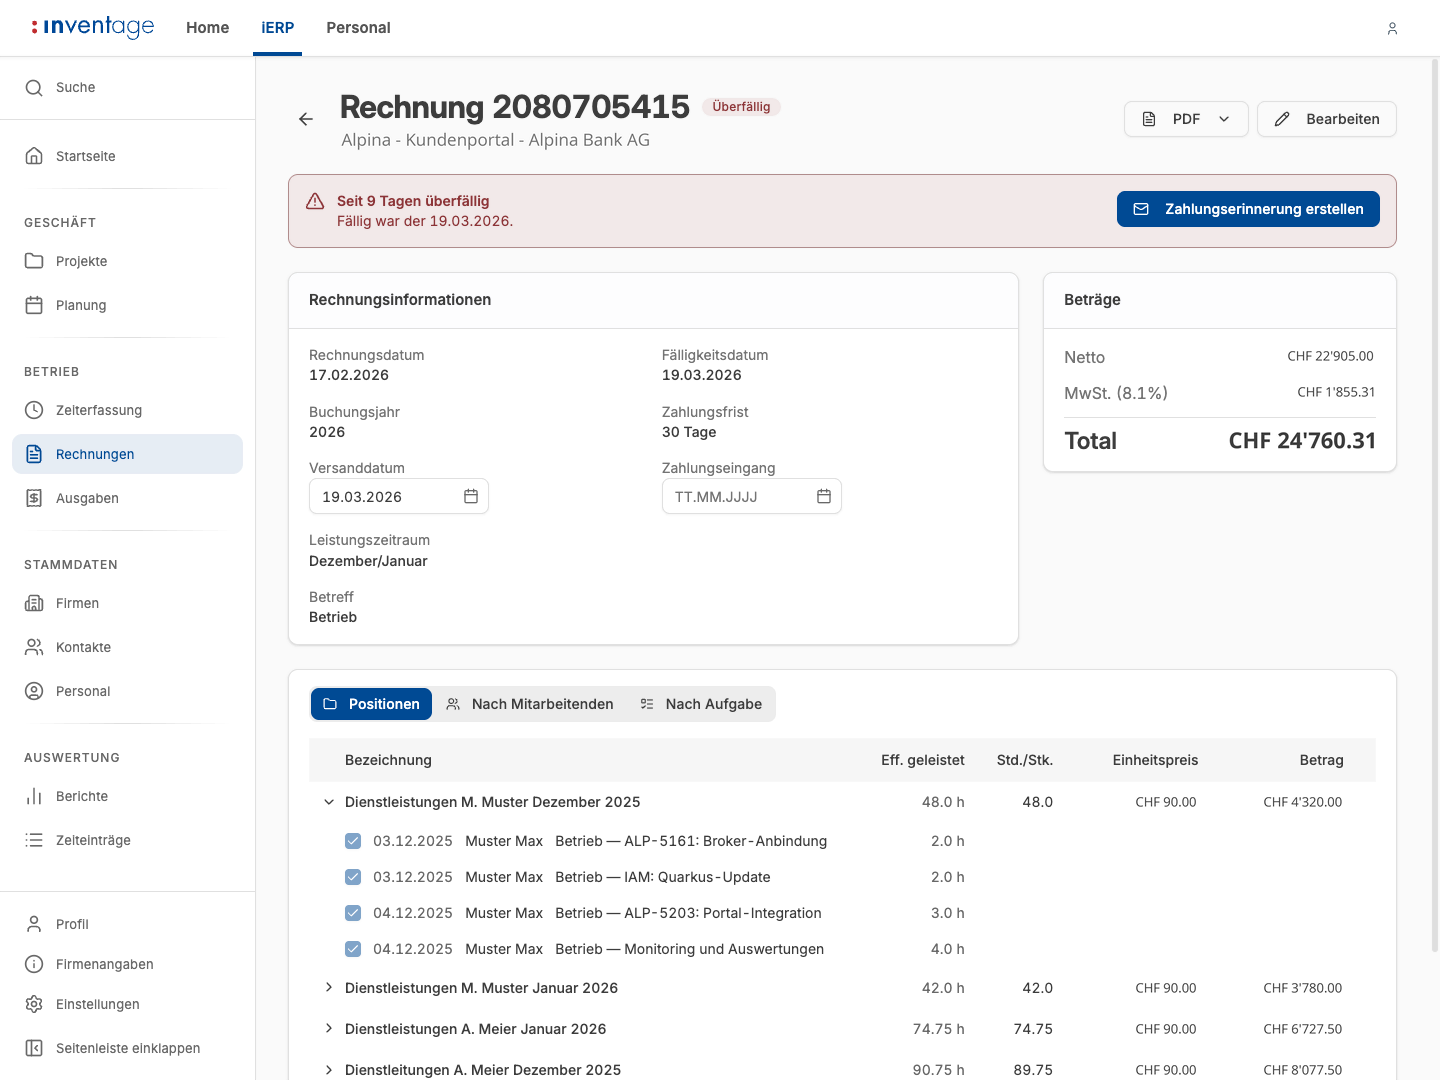Screen dimensions: 1440x1080
Task: Open the Zahlungseingang calendar picker icon
Action: click(x=824, y=496)
